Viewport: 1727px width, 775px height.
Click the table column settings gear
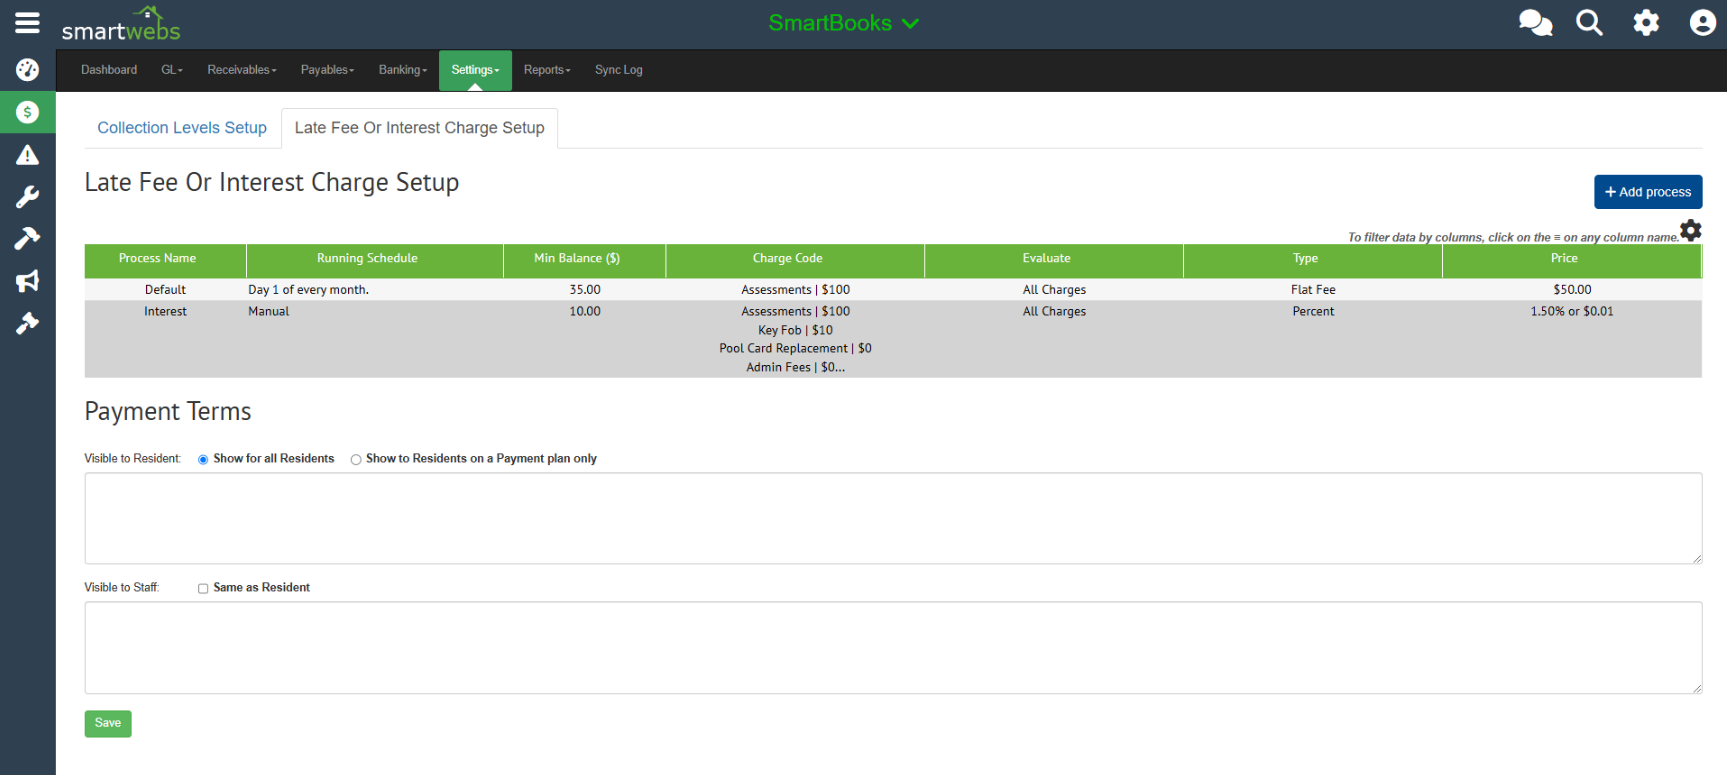(1690, 230)
